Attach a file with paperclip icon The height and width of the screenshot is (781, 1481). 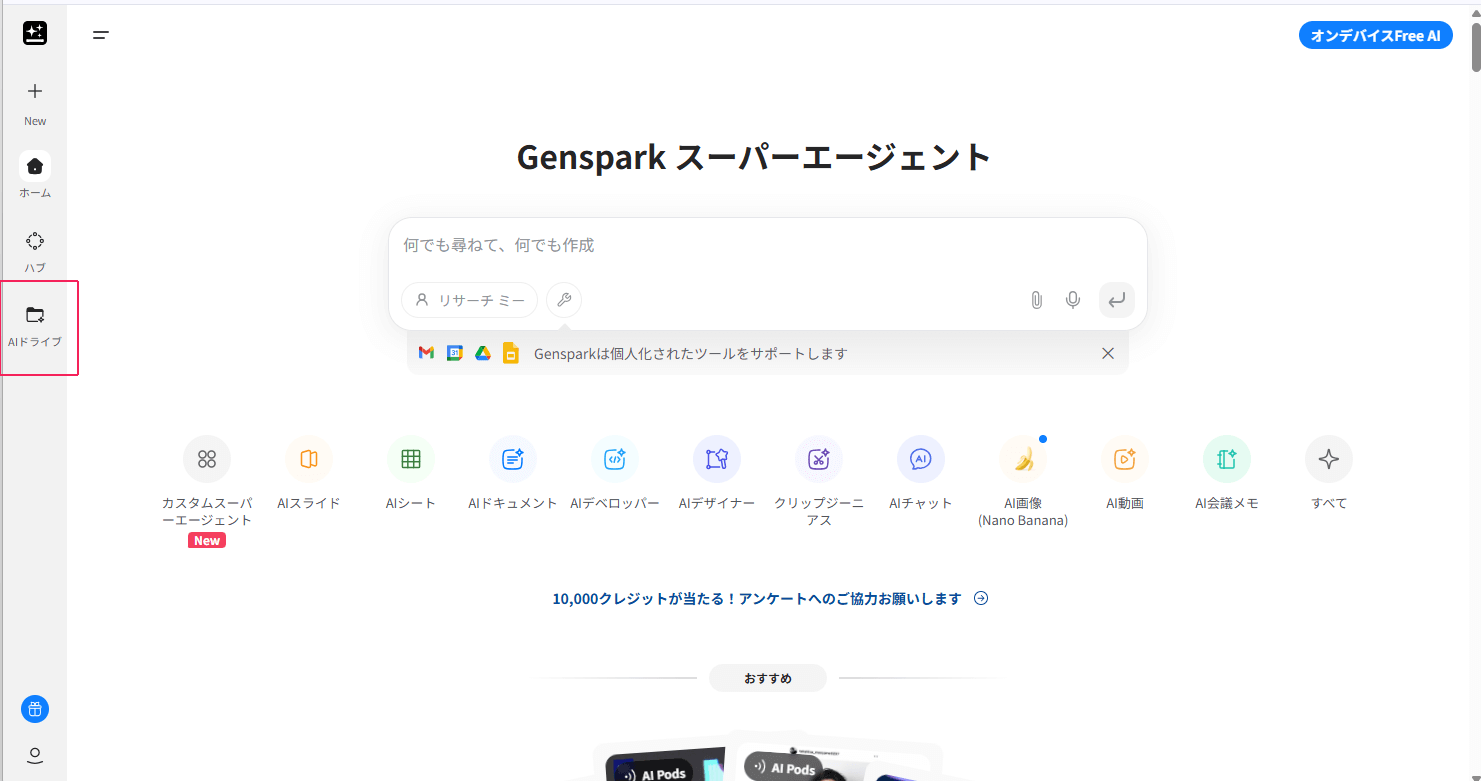(x=1037, y=300)
